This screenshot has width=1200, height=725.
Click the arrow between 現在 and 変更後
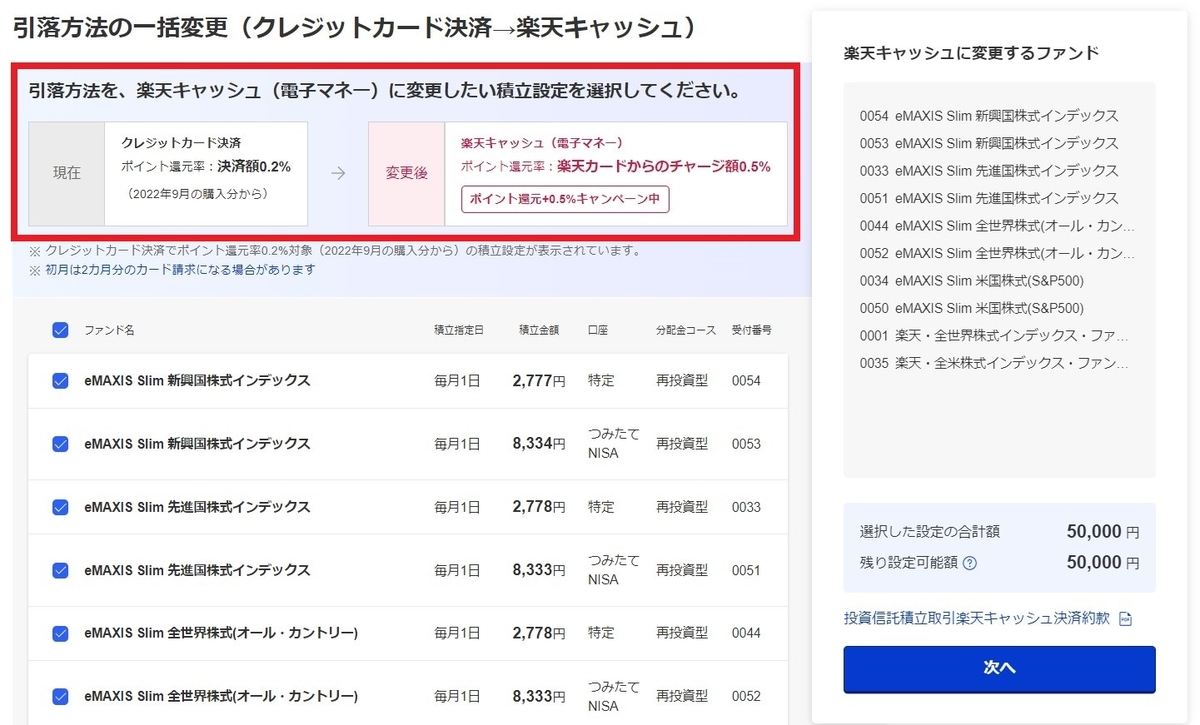point(338,173)
